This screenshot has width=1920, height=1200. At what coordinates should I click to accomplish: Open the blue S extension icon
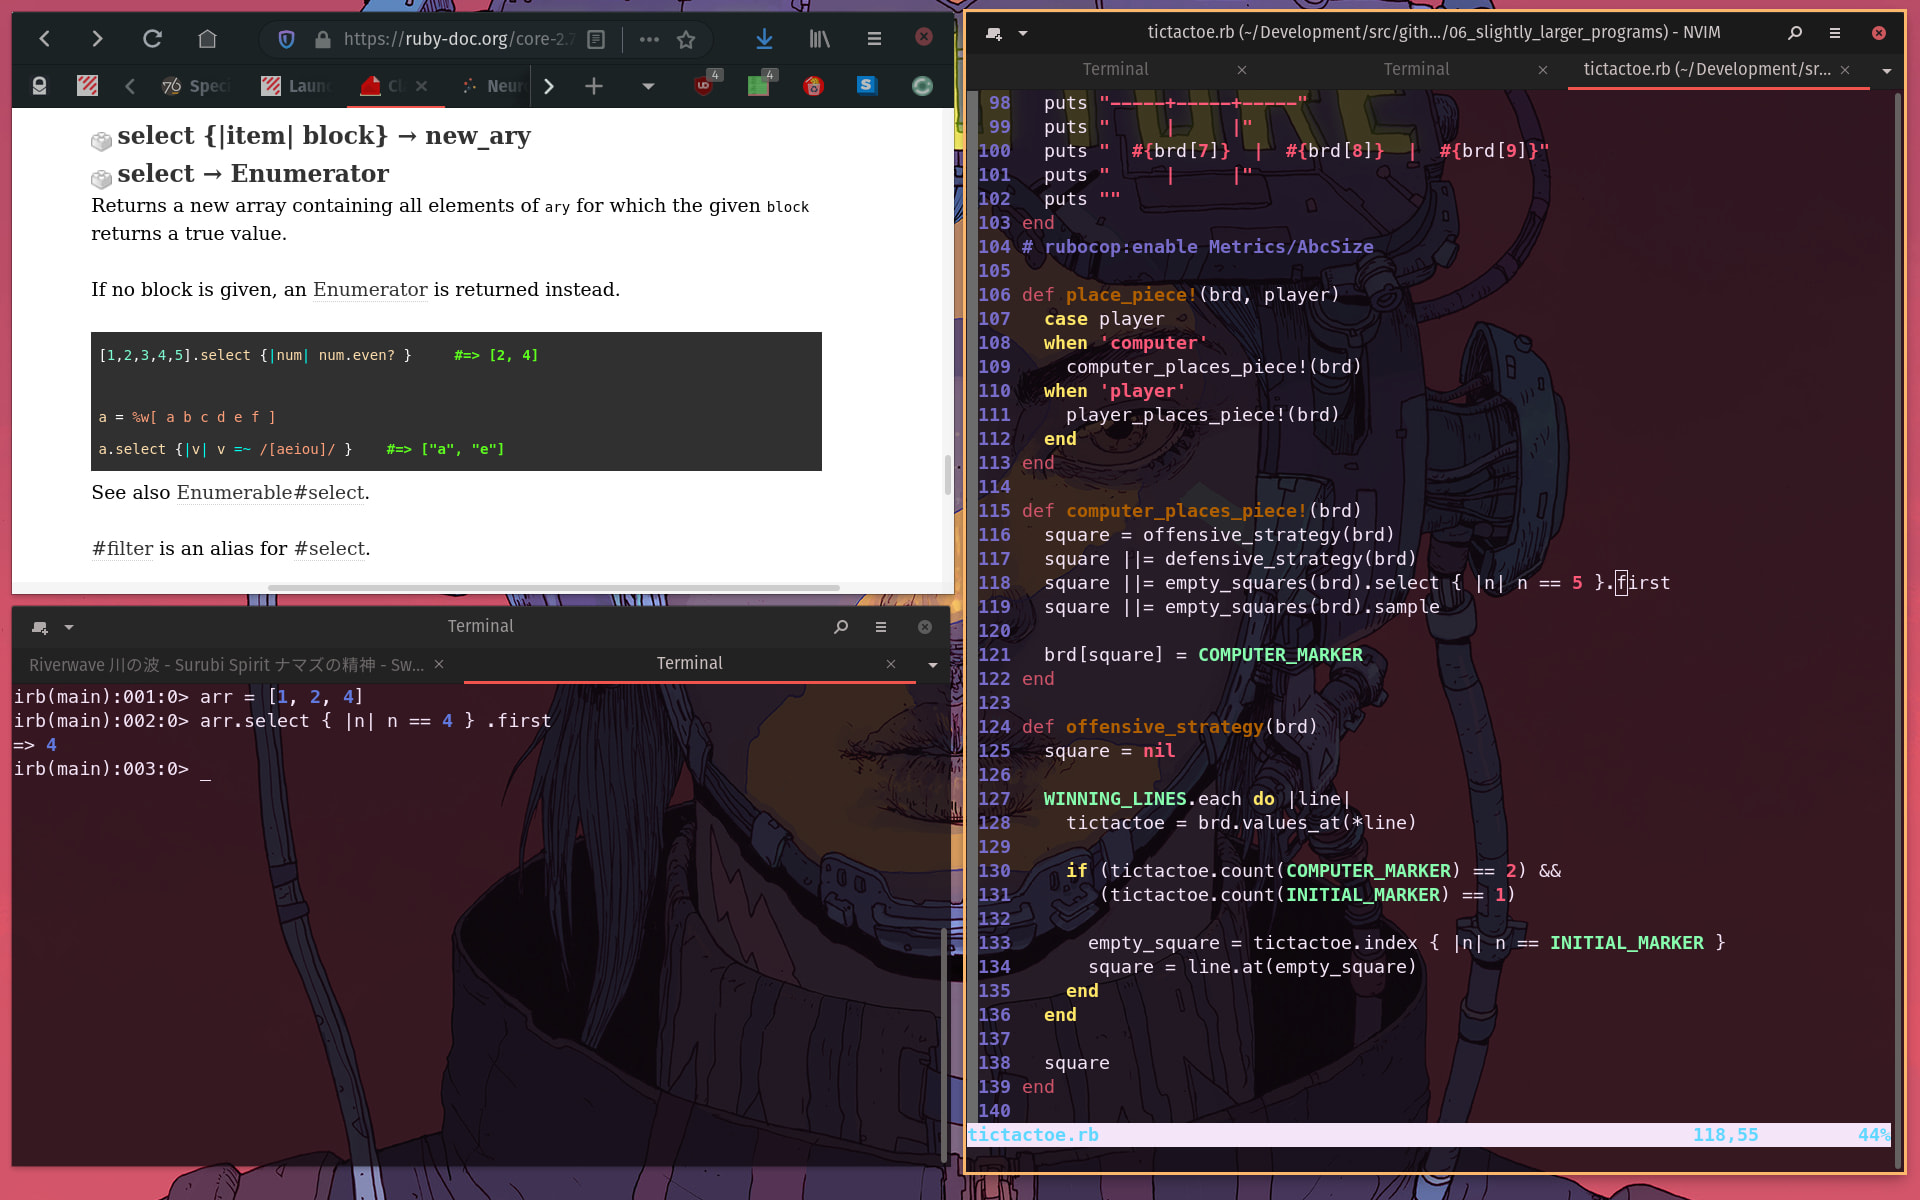pyautogui.click(x=867, y=85)
